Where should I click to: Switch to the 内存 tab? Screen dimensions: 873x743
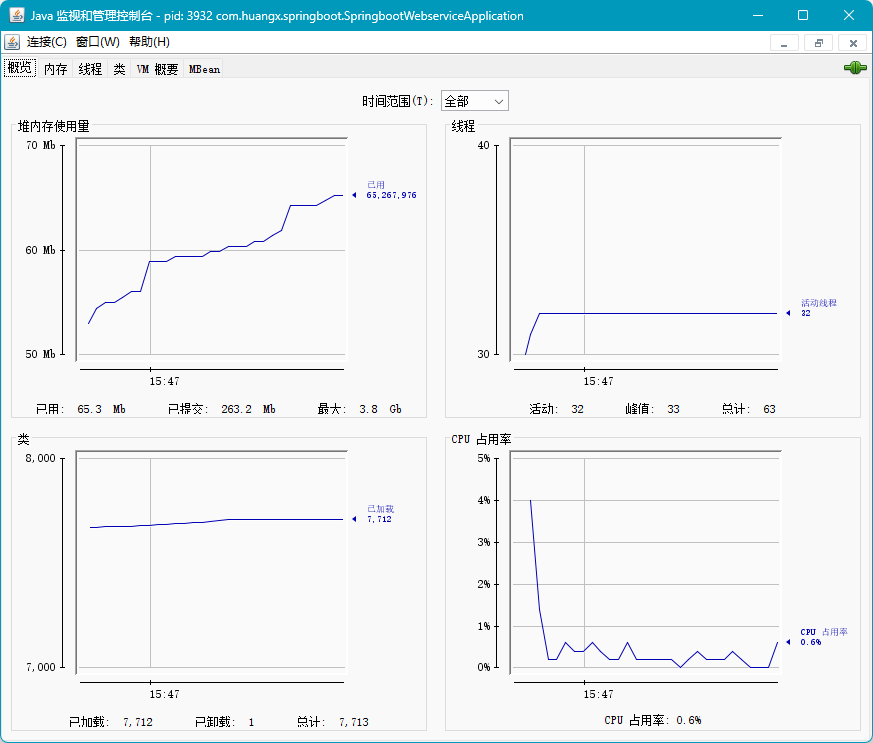[x=55, y=68]
